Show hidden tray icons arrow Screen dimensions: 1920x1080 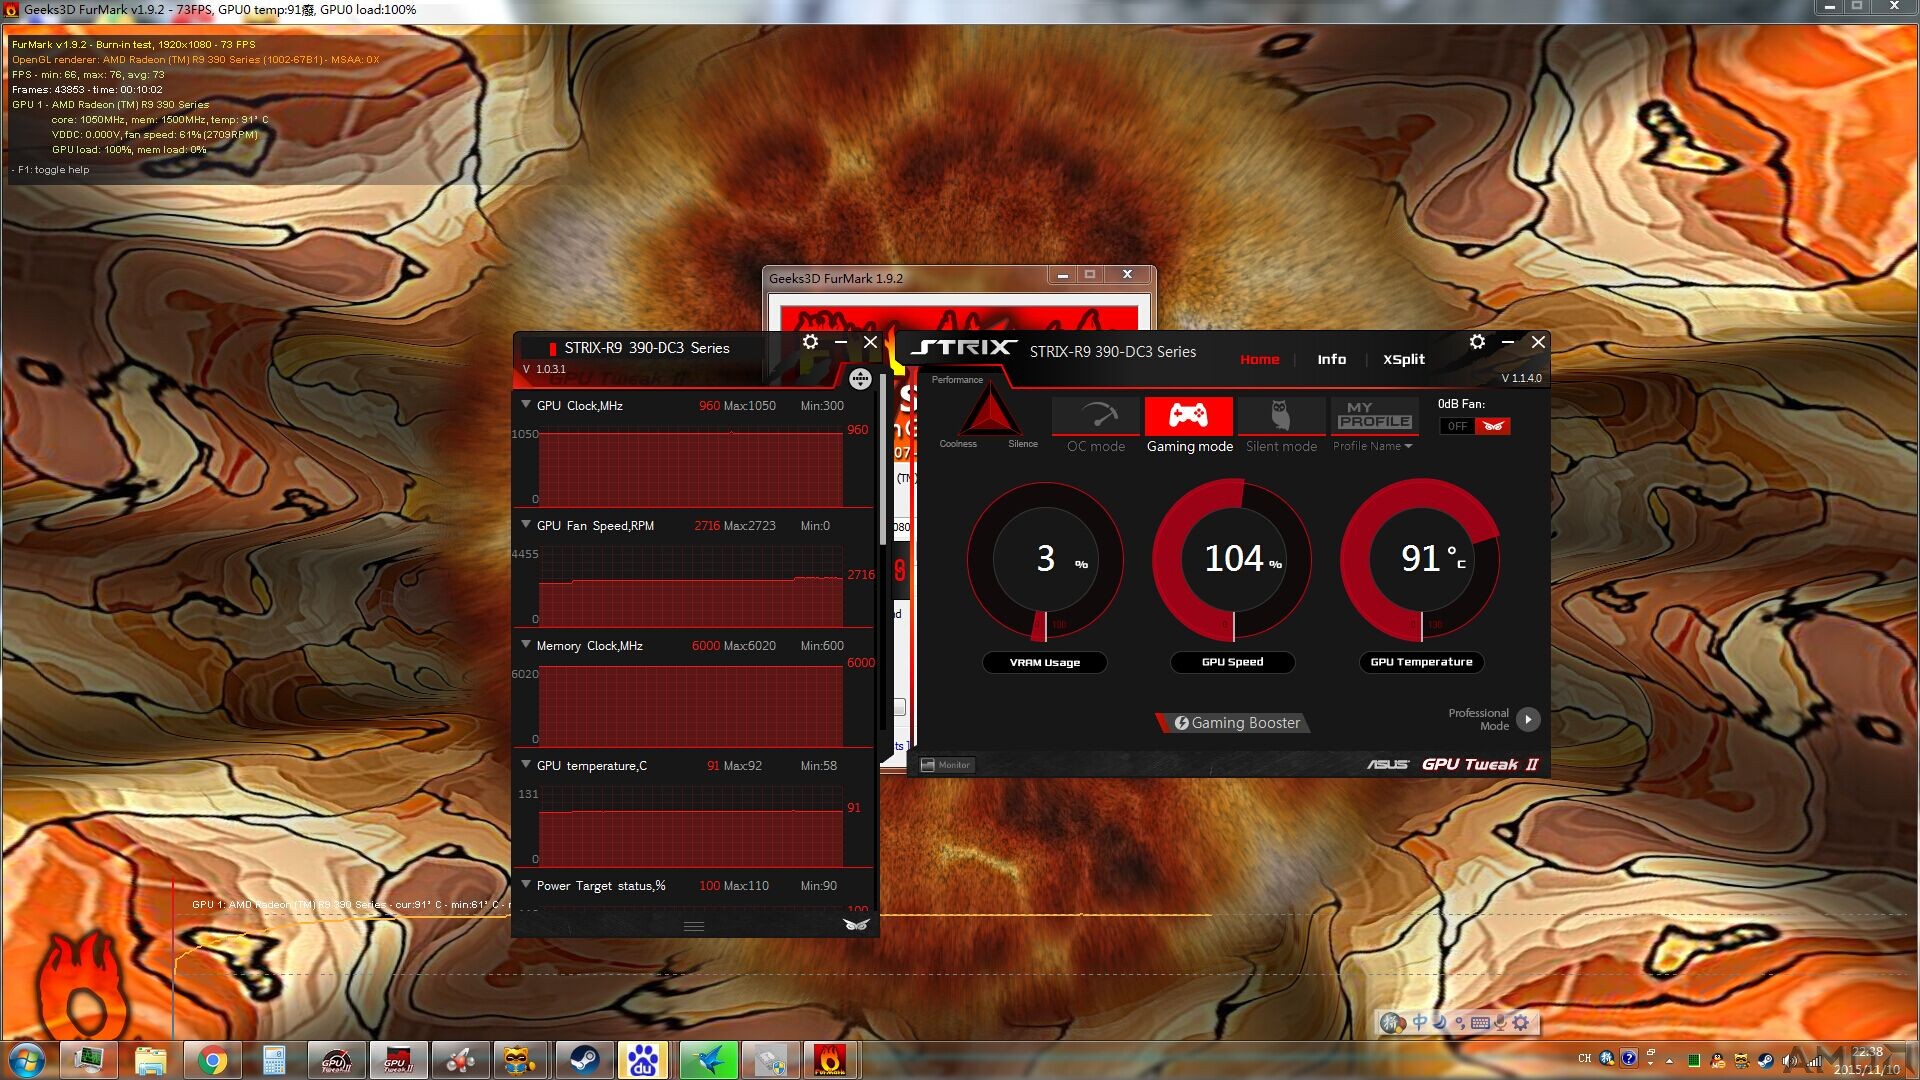[x=1669, y=1060]
